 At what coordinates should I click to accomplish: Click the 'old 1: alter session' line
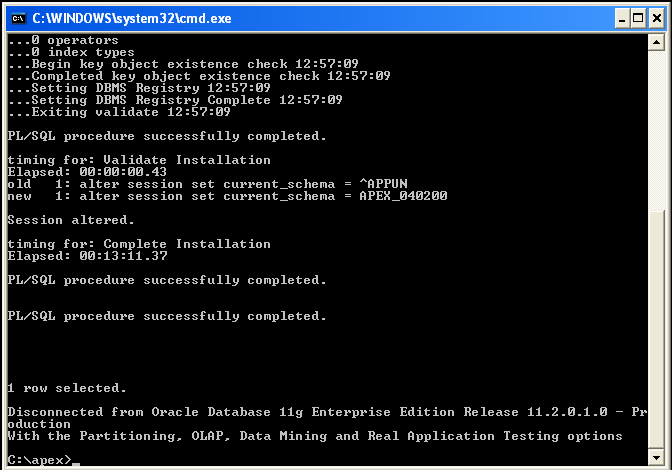(x=207, y=184)
